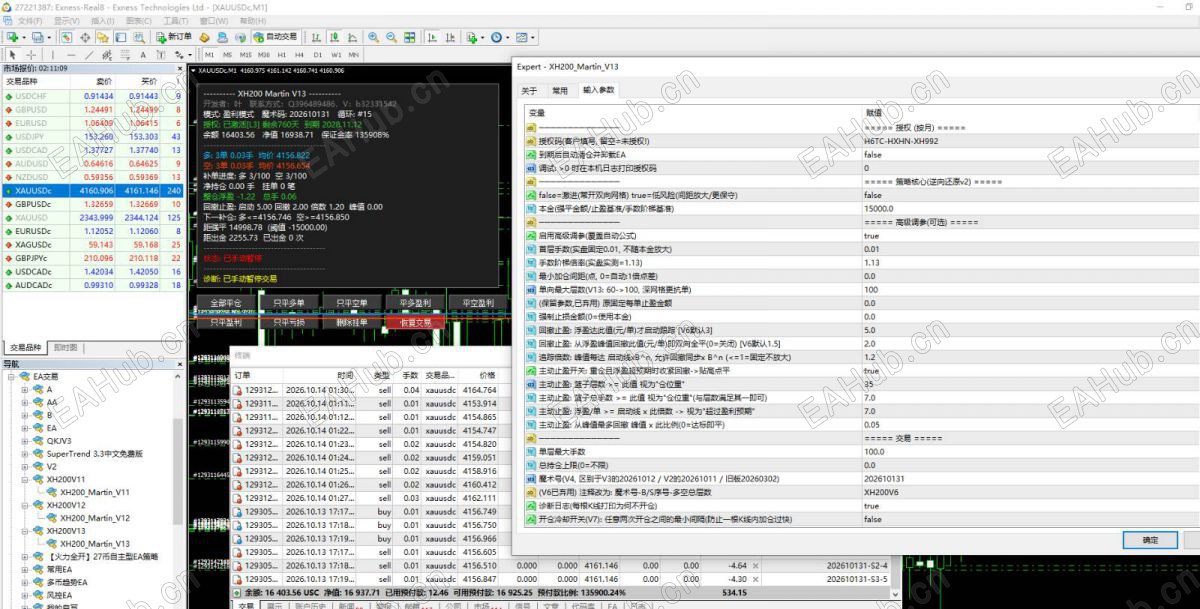This screenshot has width=1200, height=609.
Task: Switch chart timeframe to H1
Action: [282, 54]
